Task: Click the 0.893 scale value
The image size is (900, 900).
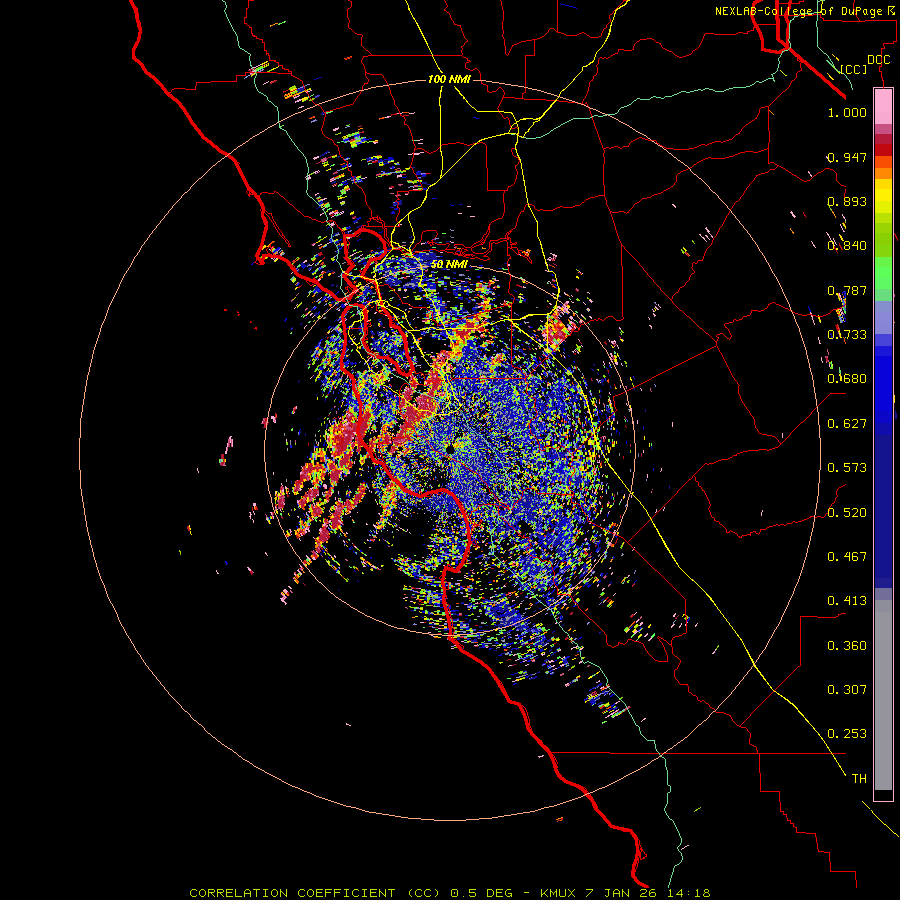Action: [847, 201]
